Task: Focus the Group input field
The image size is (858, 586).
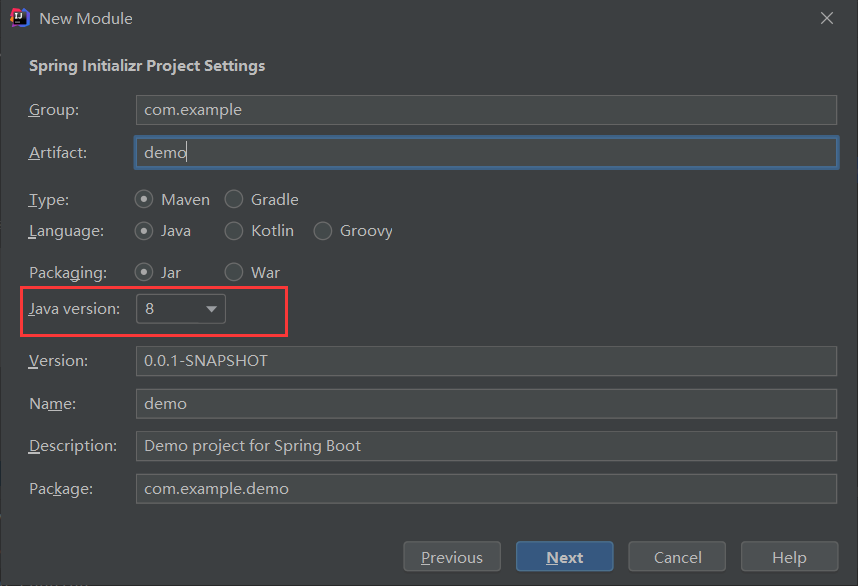Action: pyautogui.click(x=486, y=110)
